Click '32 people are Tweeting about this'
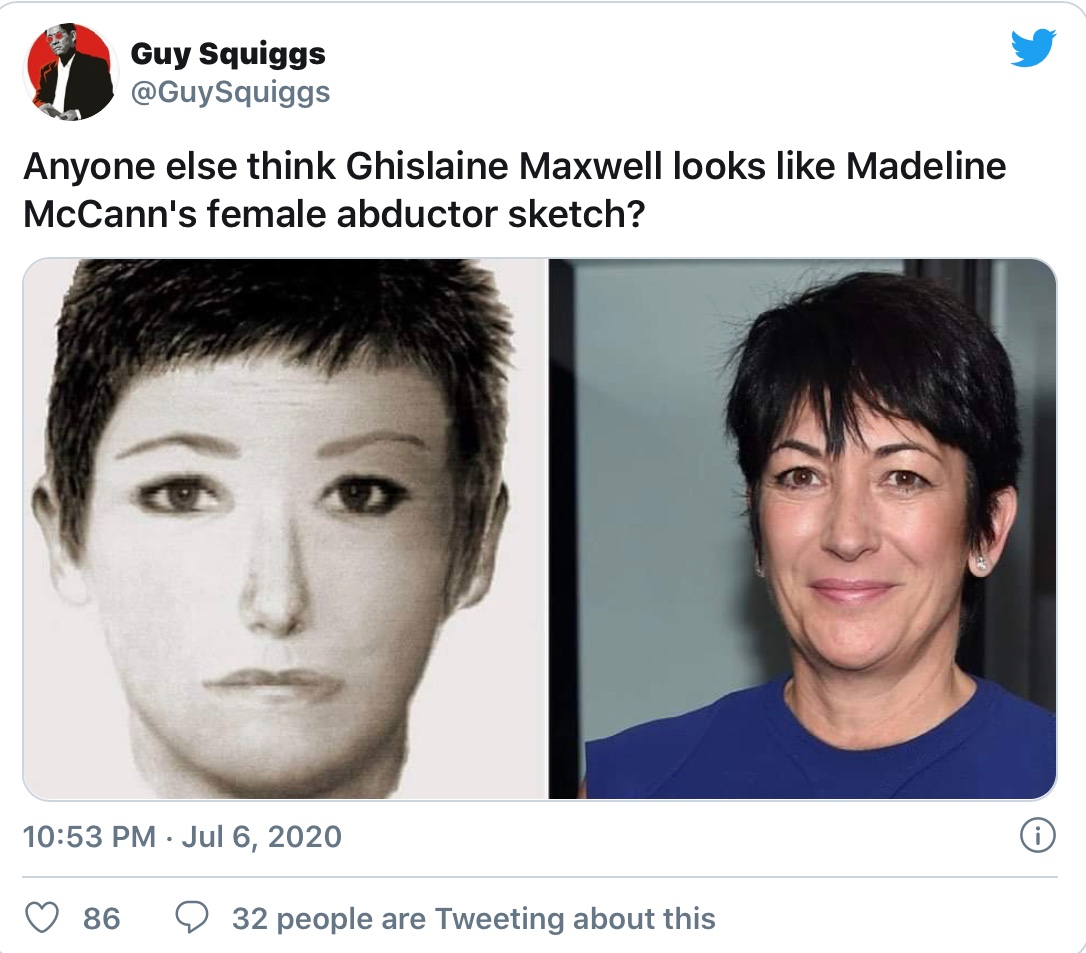 click(x=473, y=918)
